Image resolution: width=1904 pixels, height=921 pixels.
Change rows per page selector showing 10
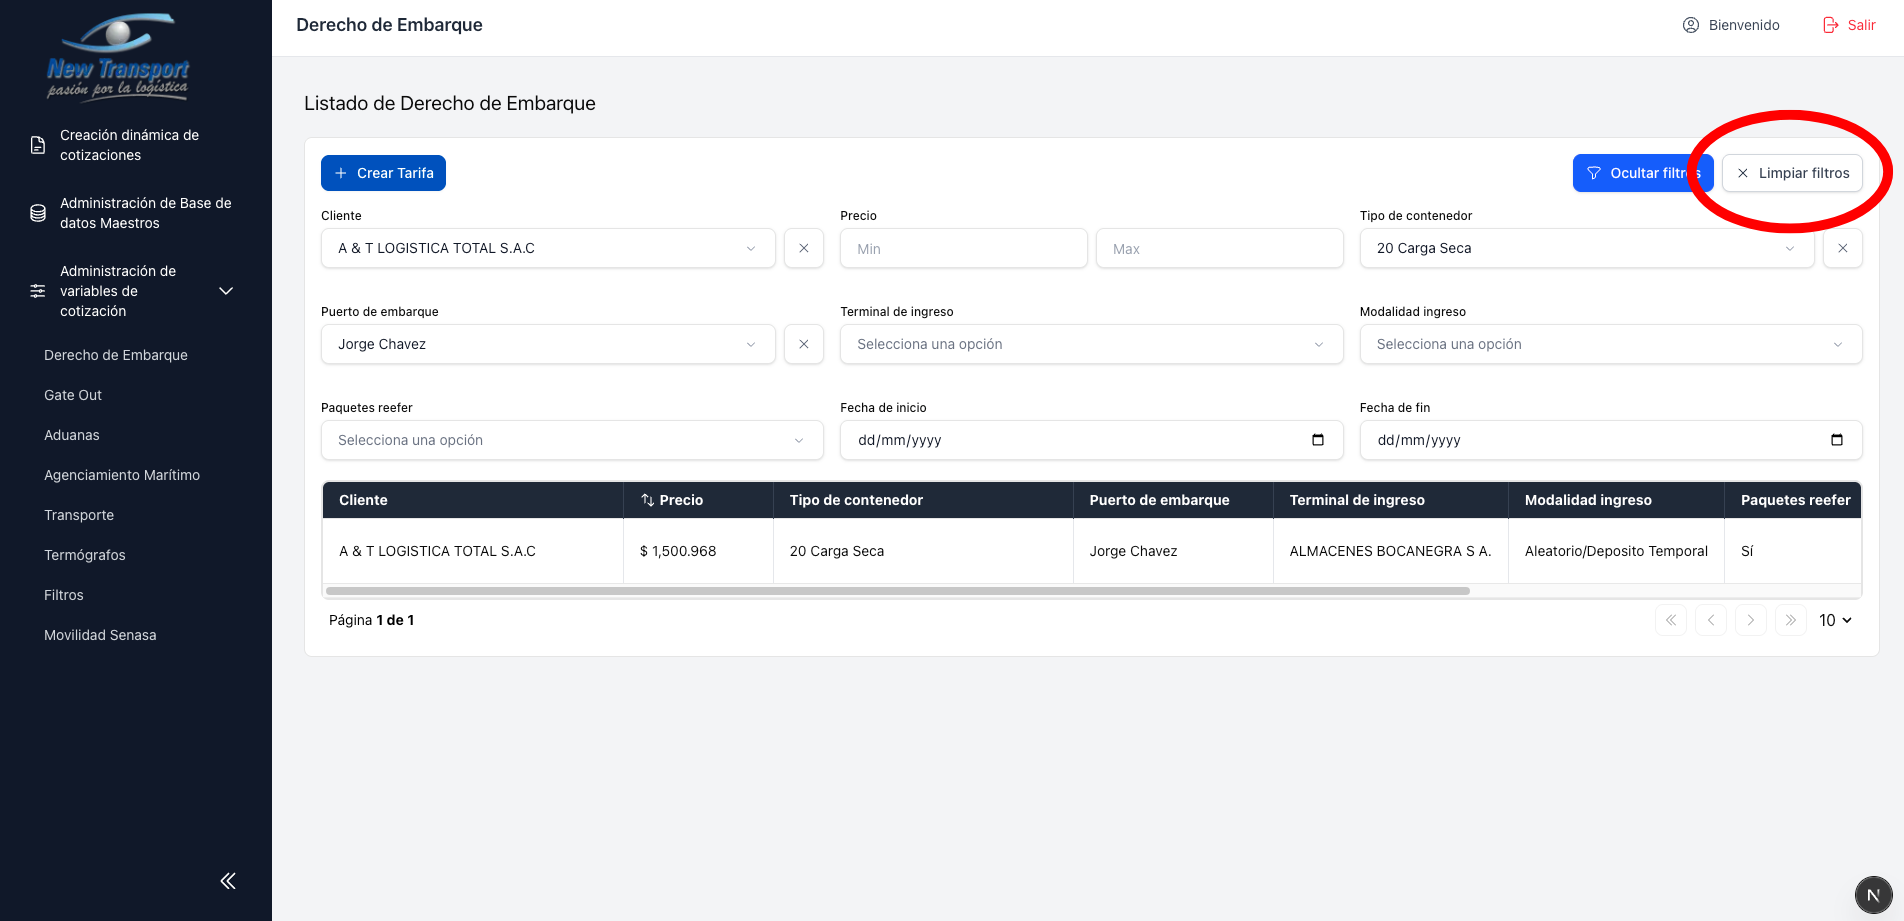(x=1835, y=620)
